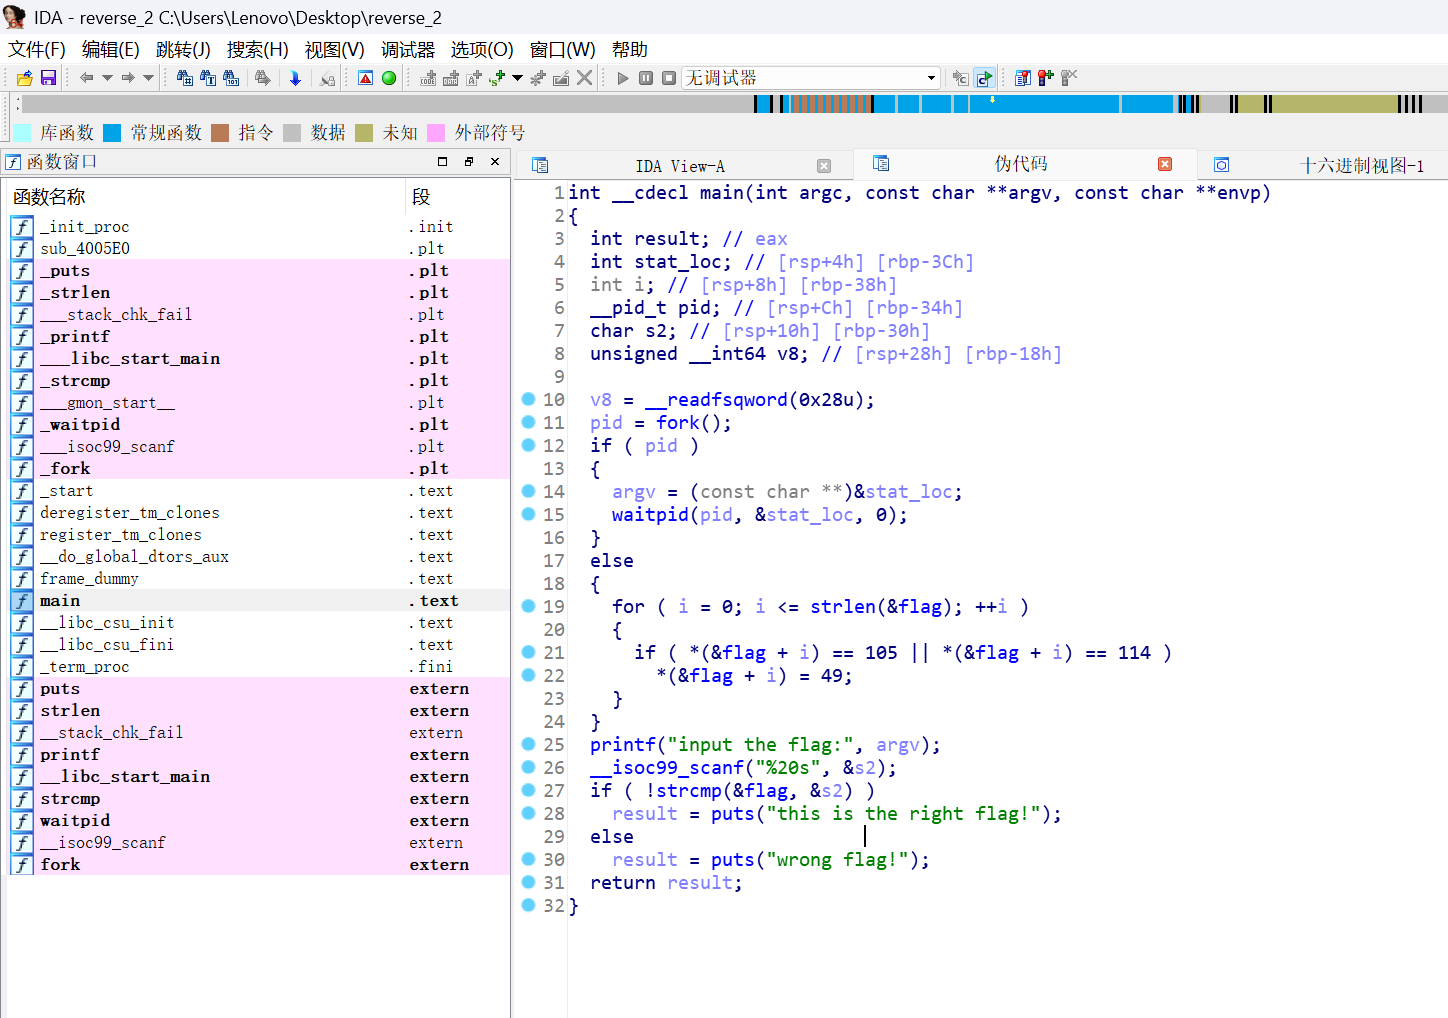Click the 常规函数 blue color swatch

112,133
